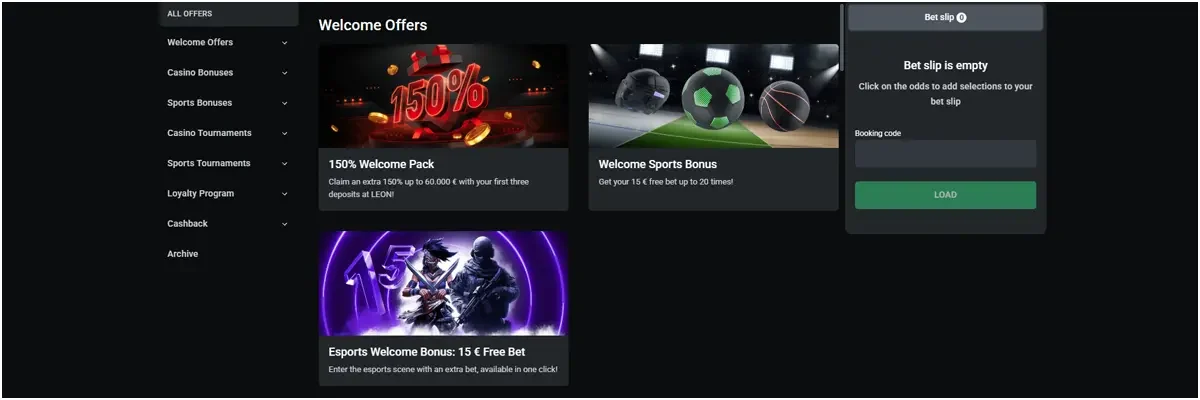Open the Archive section

point(183,254)
